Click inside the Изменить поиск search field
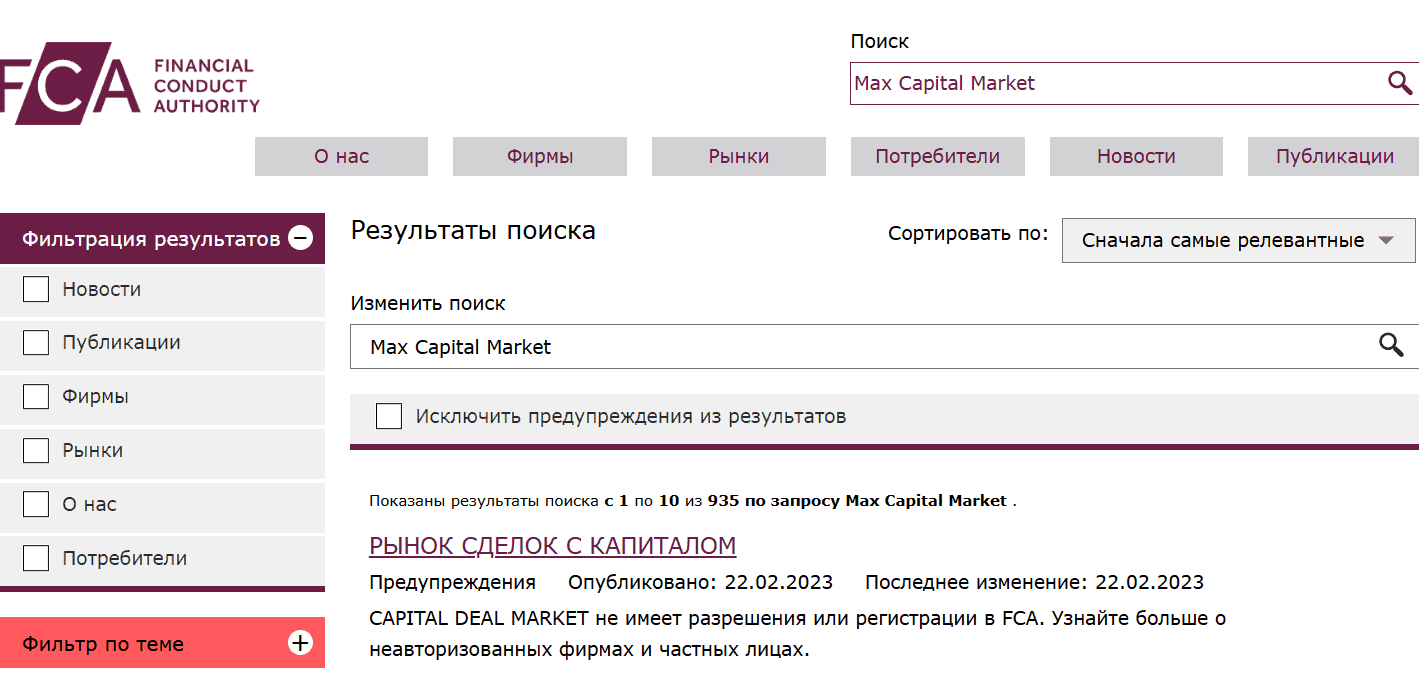Screen dimensions: 1419x673 click(700, 346)
